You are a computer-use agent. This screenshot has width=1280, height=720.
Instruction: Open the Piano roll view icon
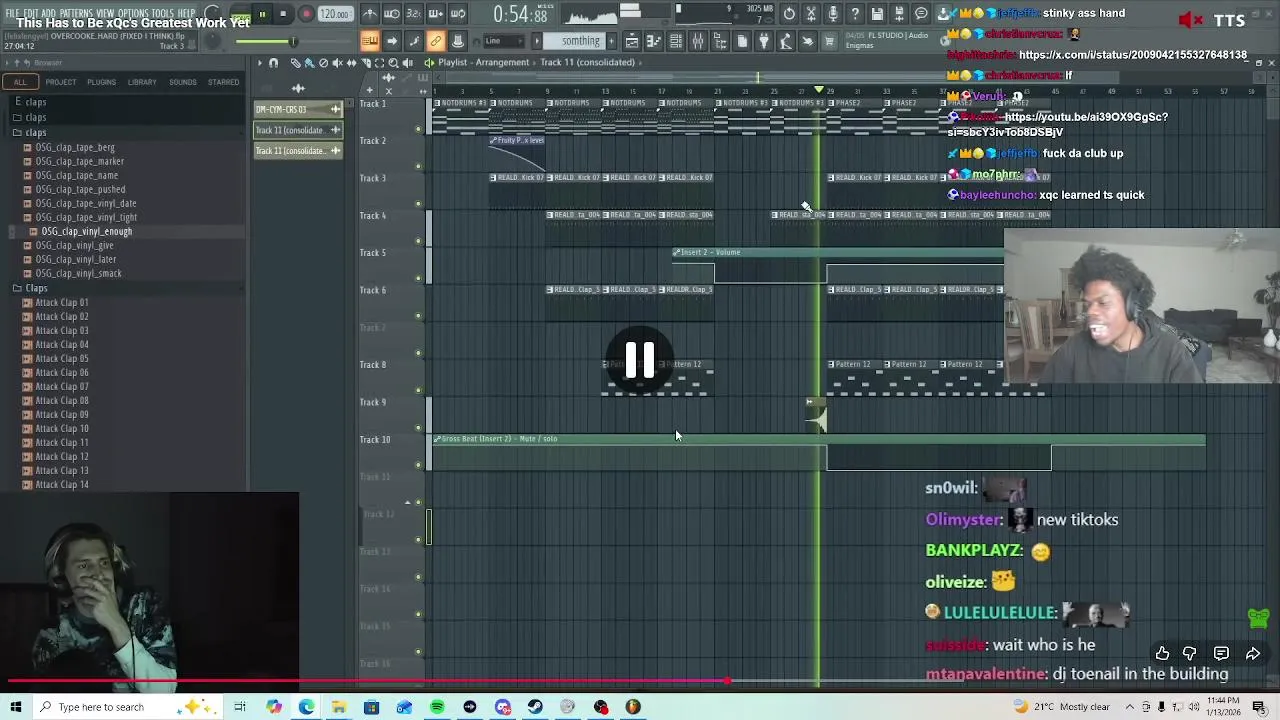[654, 41]
